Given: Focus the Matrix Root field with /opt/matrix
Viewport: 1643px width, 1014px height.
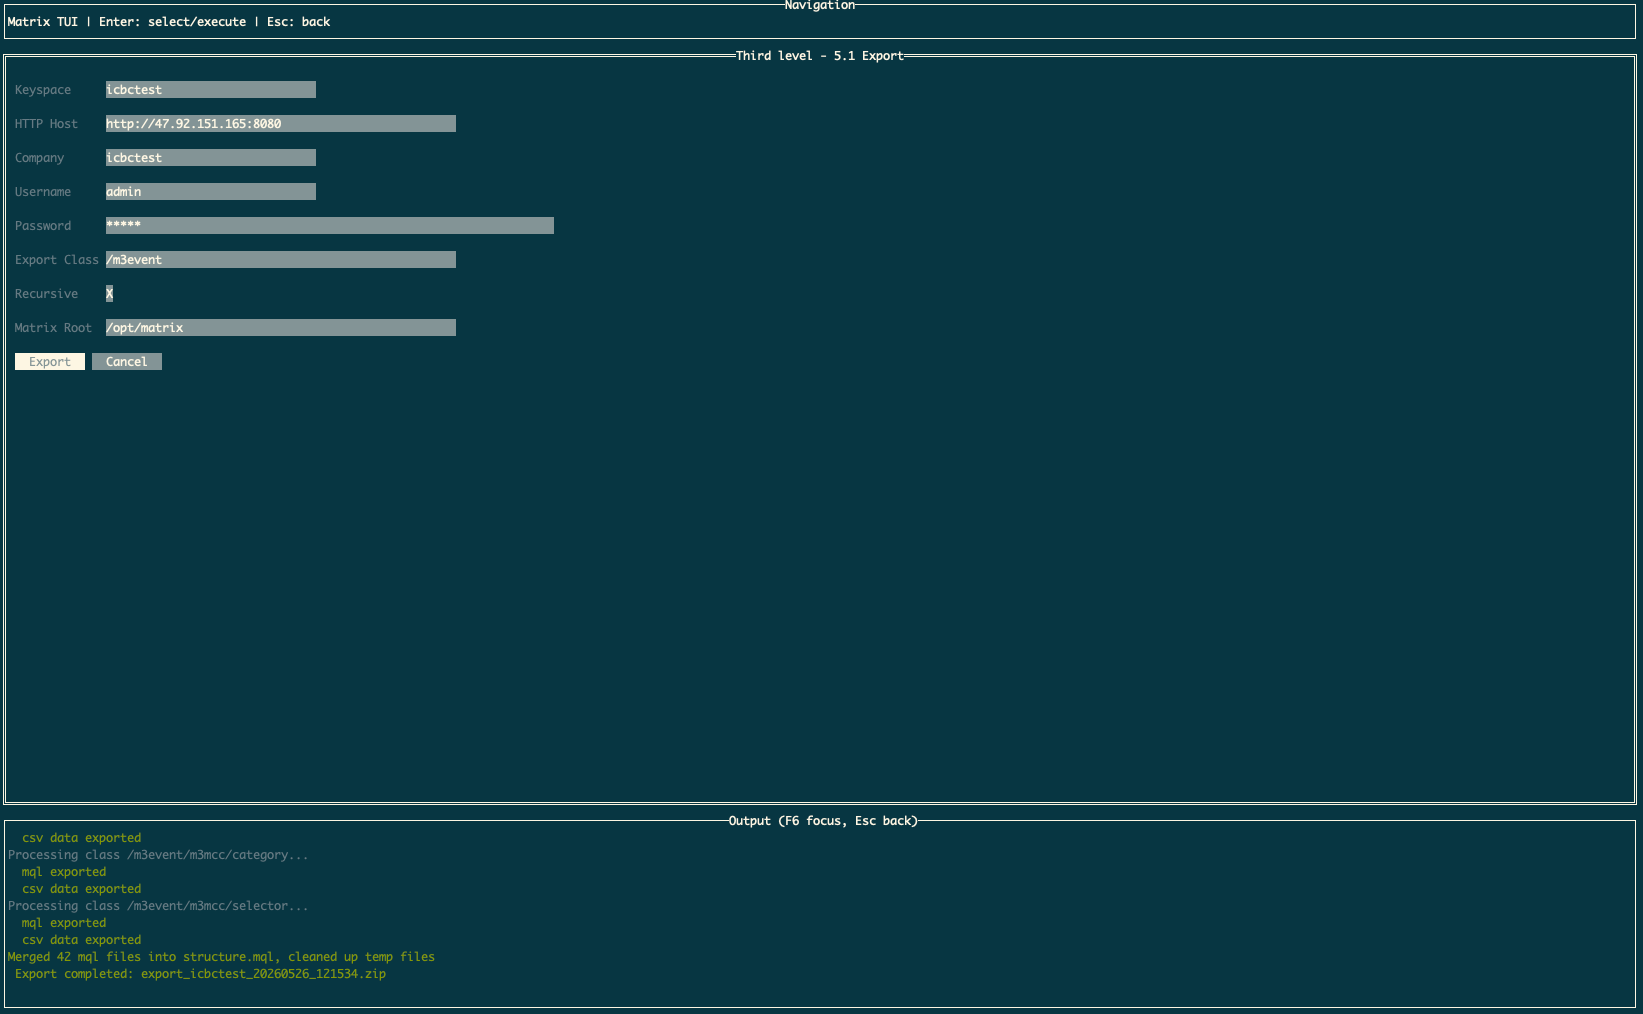Looking at the screenshot, I should point(281,328).
